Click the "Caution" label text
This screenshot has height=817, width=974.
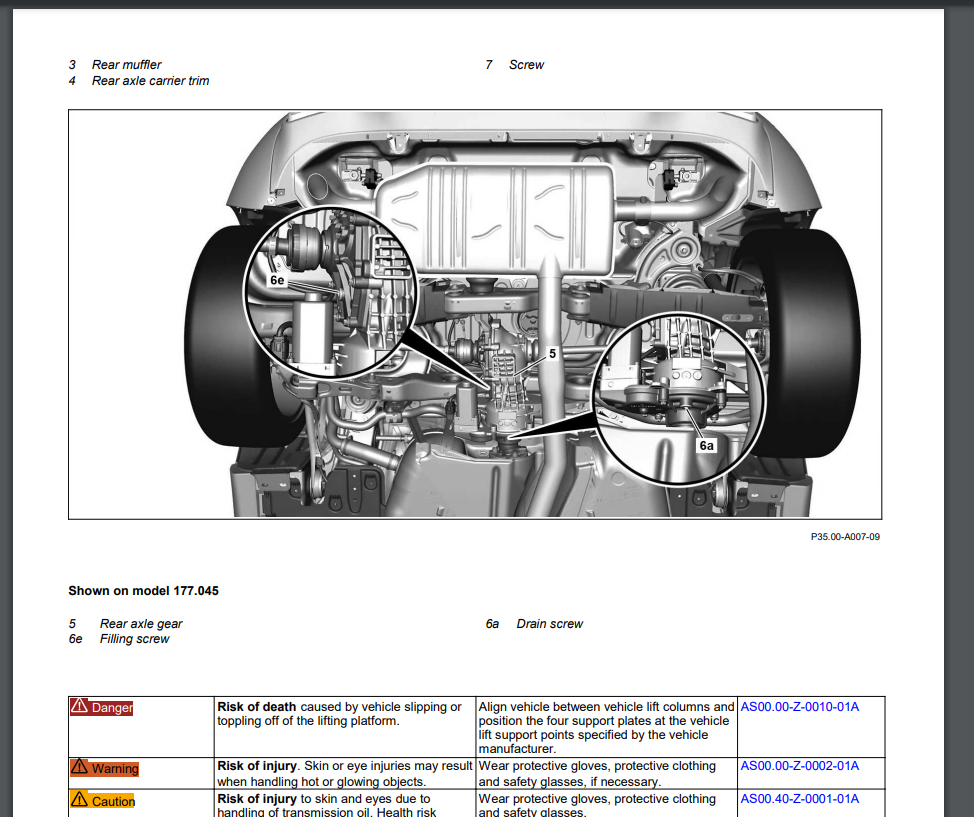pos(113,801)
